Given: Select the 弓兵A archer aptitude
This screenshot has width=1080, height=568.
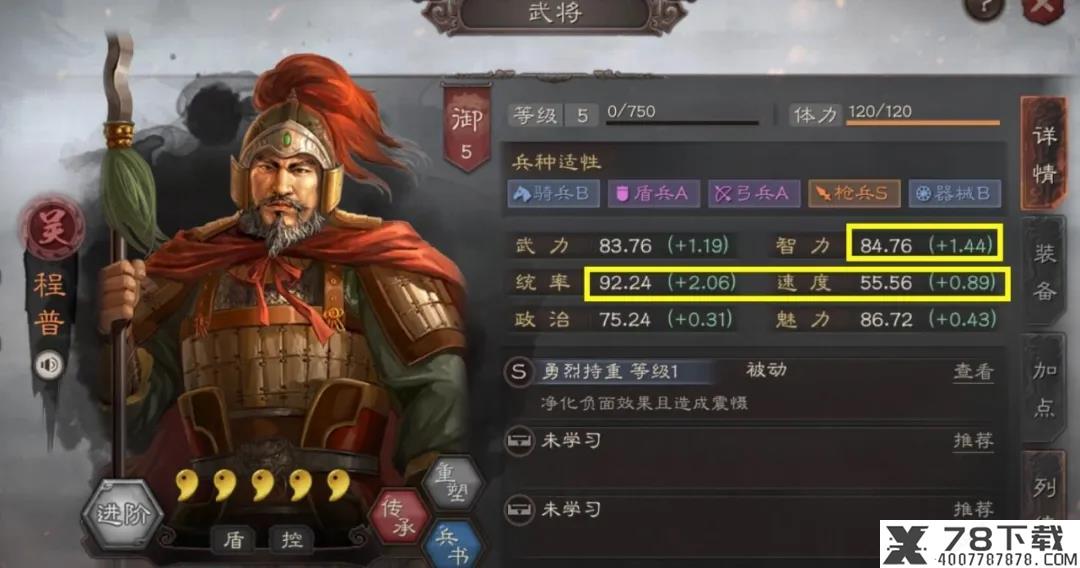Looking at the screenshot, I should coord(754,193).
